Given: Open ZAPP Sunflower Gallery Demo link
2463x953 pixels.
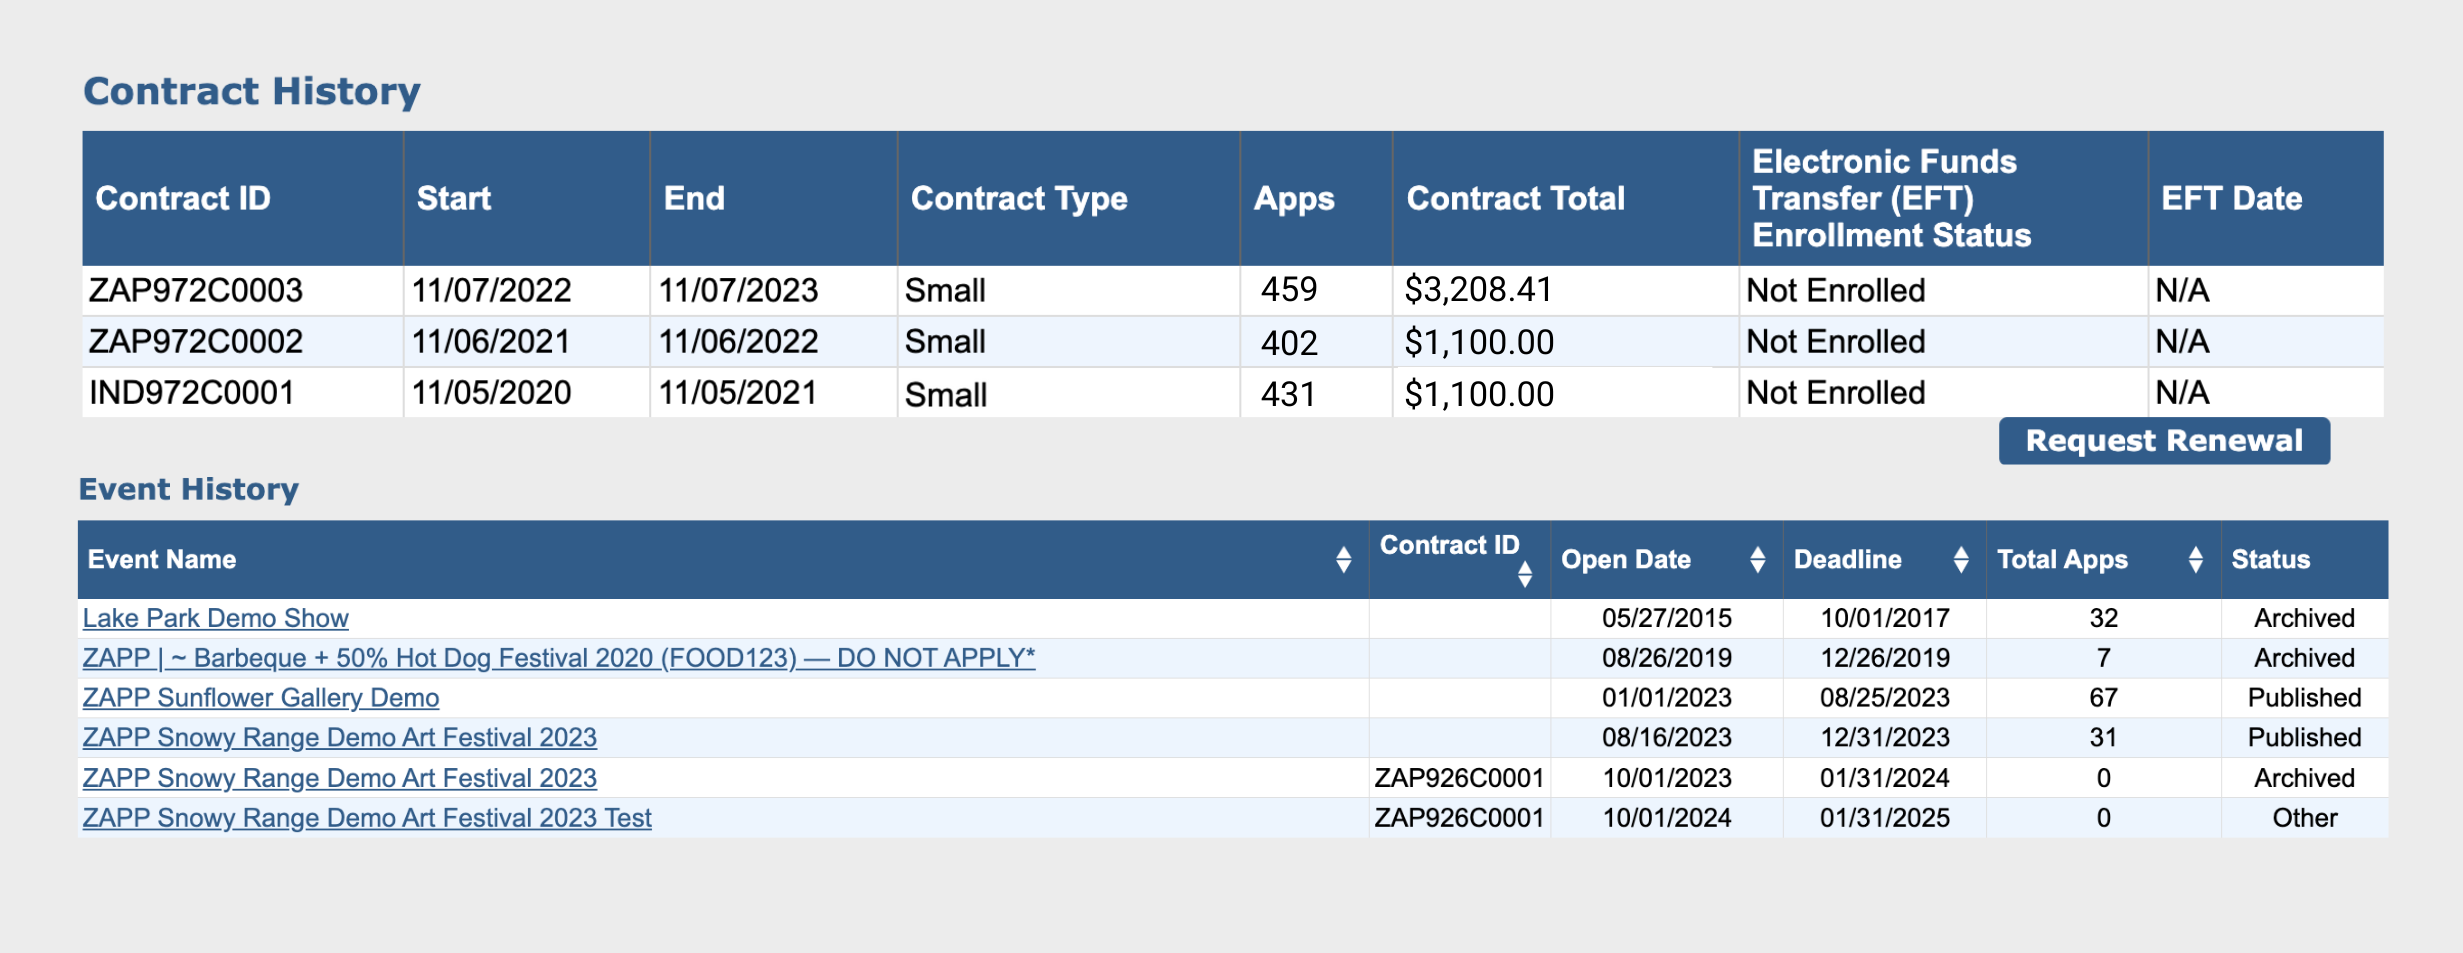Looking at the screenshot, I should 260,698.
